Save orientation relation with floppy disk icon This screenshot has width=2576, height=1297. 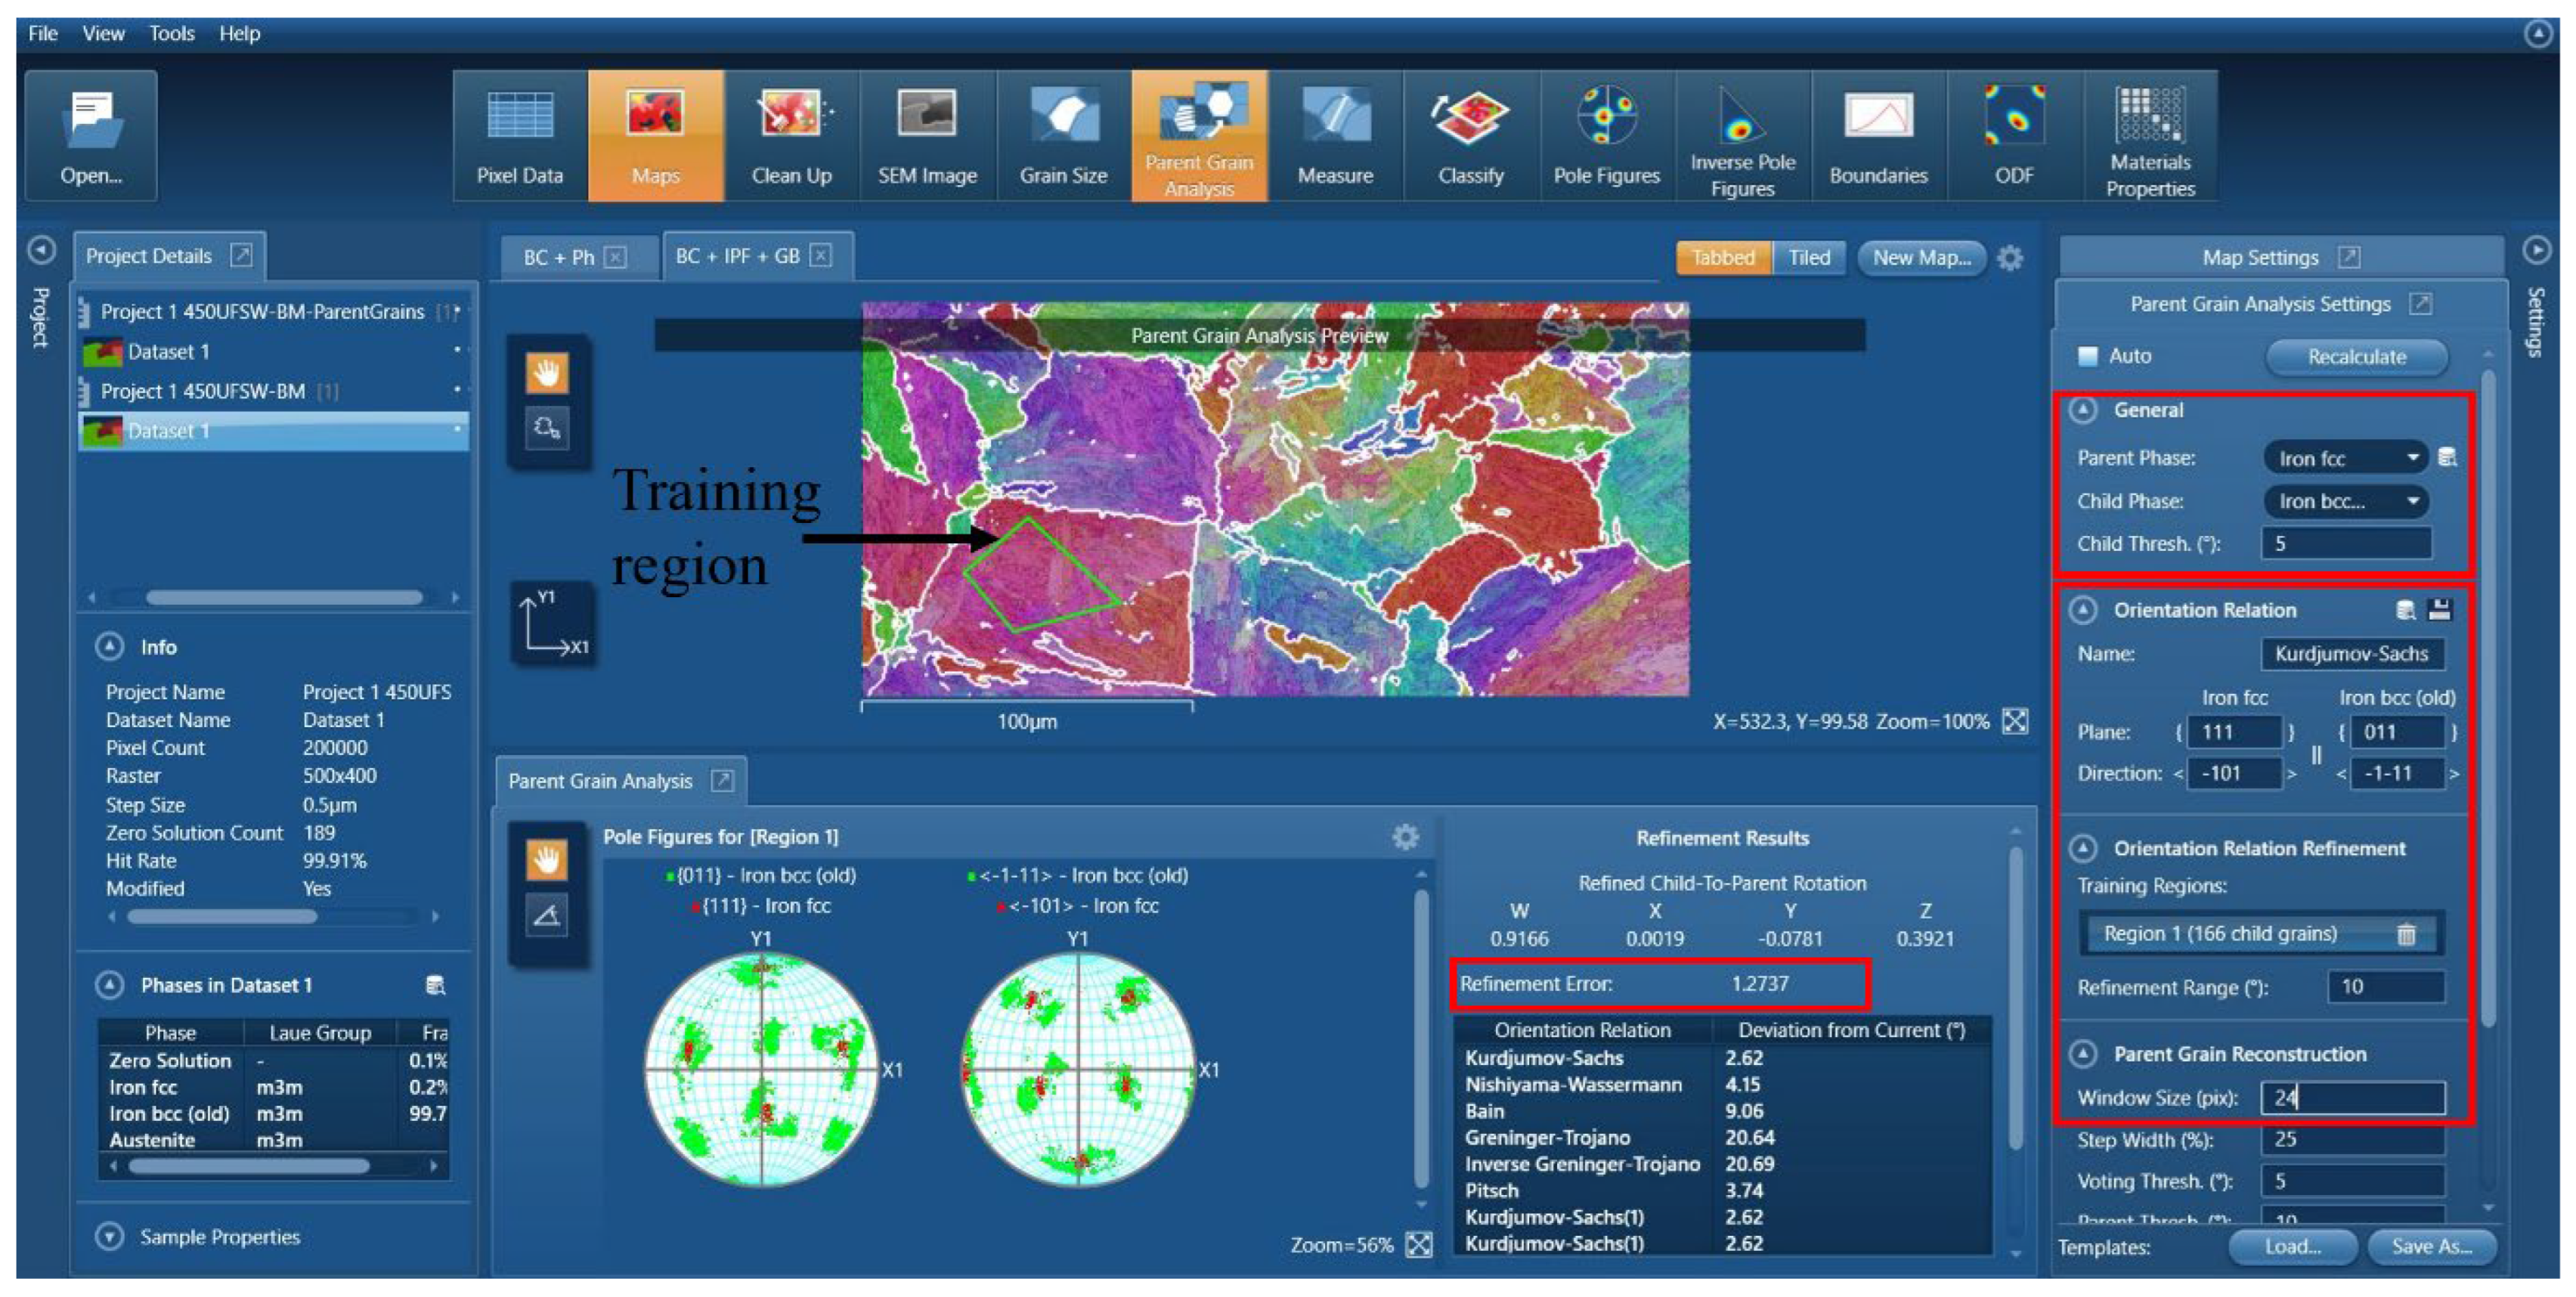point(2439,610)
